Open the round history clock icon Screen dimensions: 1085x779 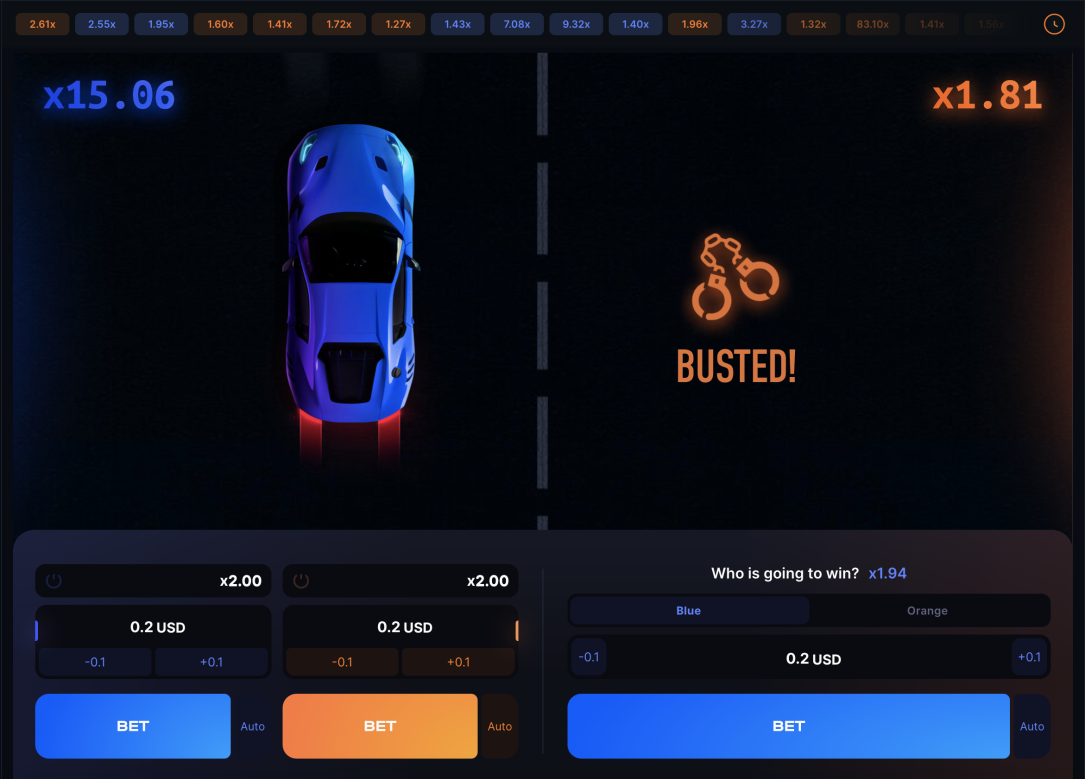coord(1054,24)
